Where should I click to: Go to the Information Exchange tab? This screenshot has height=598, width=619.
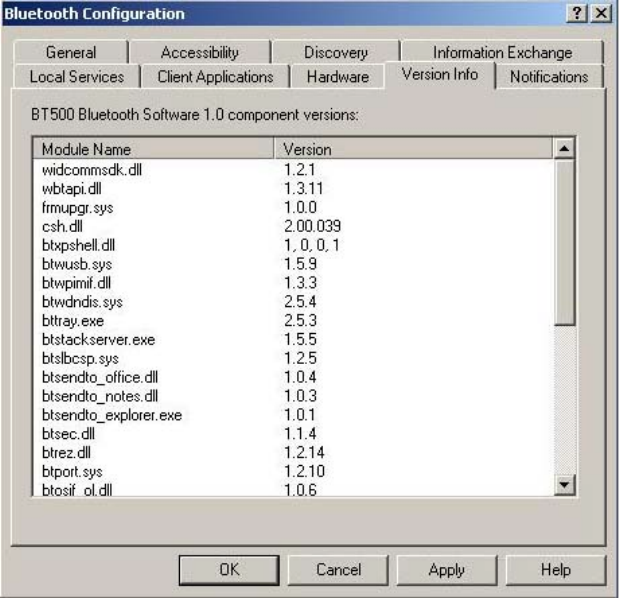pos(502,52)
